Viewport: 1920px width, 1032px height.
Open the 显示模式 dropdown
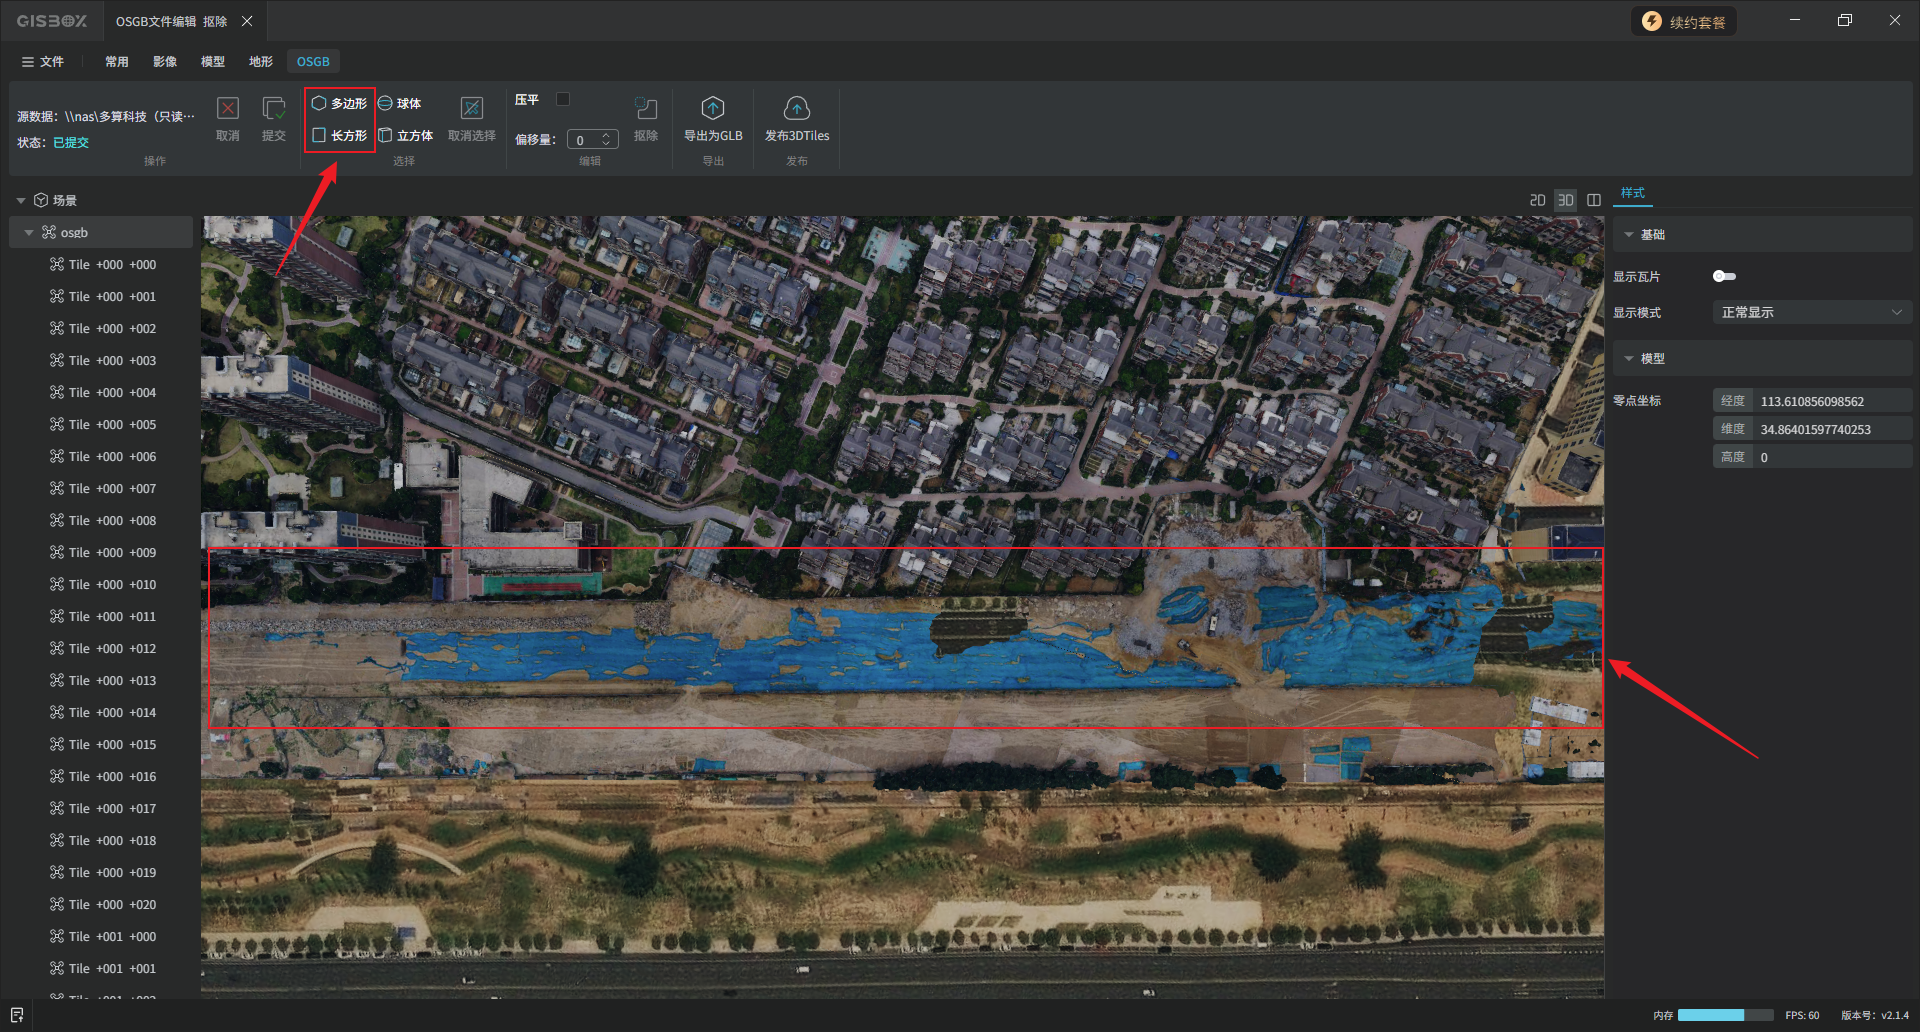click(x=1811, y=313)
